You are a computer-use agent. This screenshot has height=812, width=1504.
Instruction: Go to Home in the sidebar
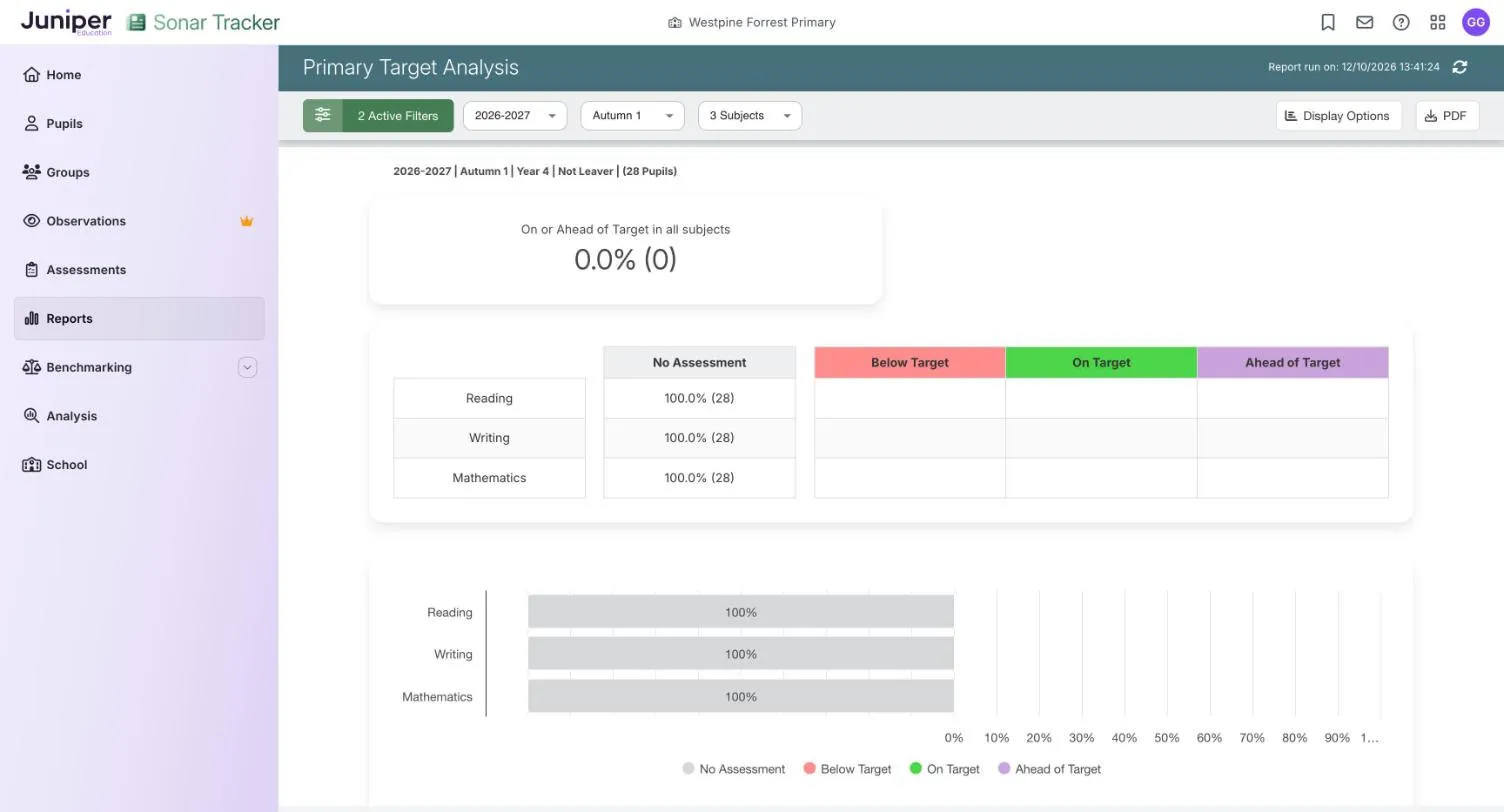click(x=139, y=75)
